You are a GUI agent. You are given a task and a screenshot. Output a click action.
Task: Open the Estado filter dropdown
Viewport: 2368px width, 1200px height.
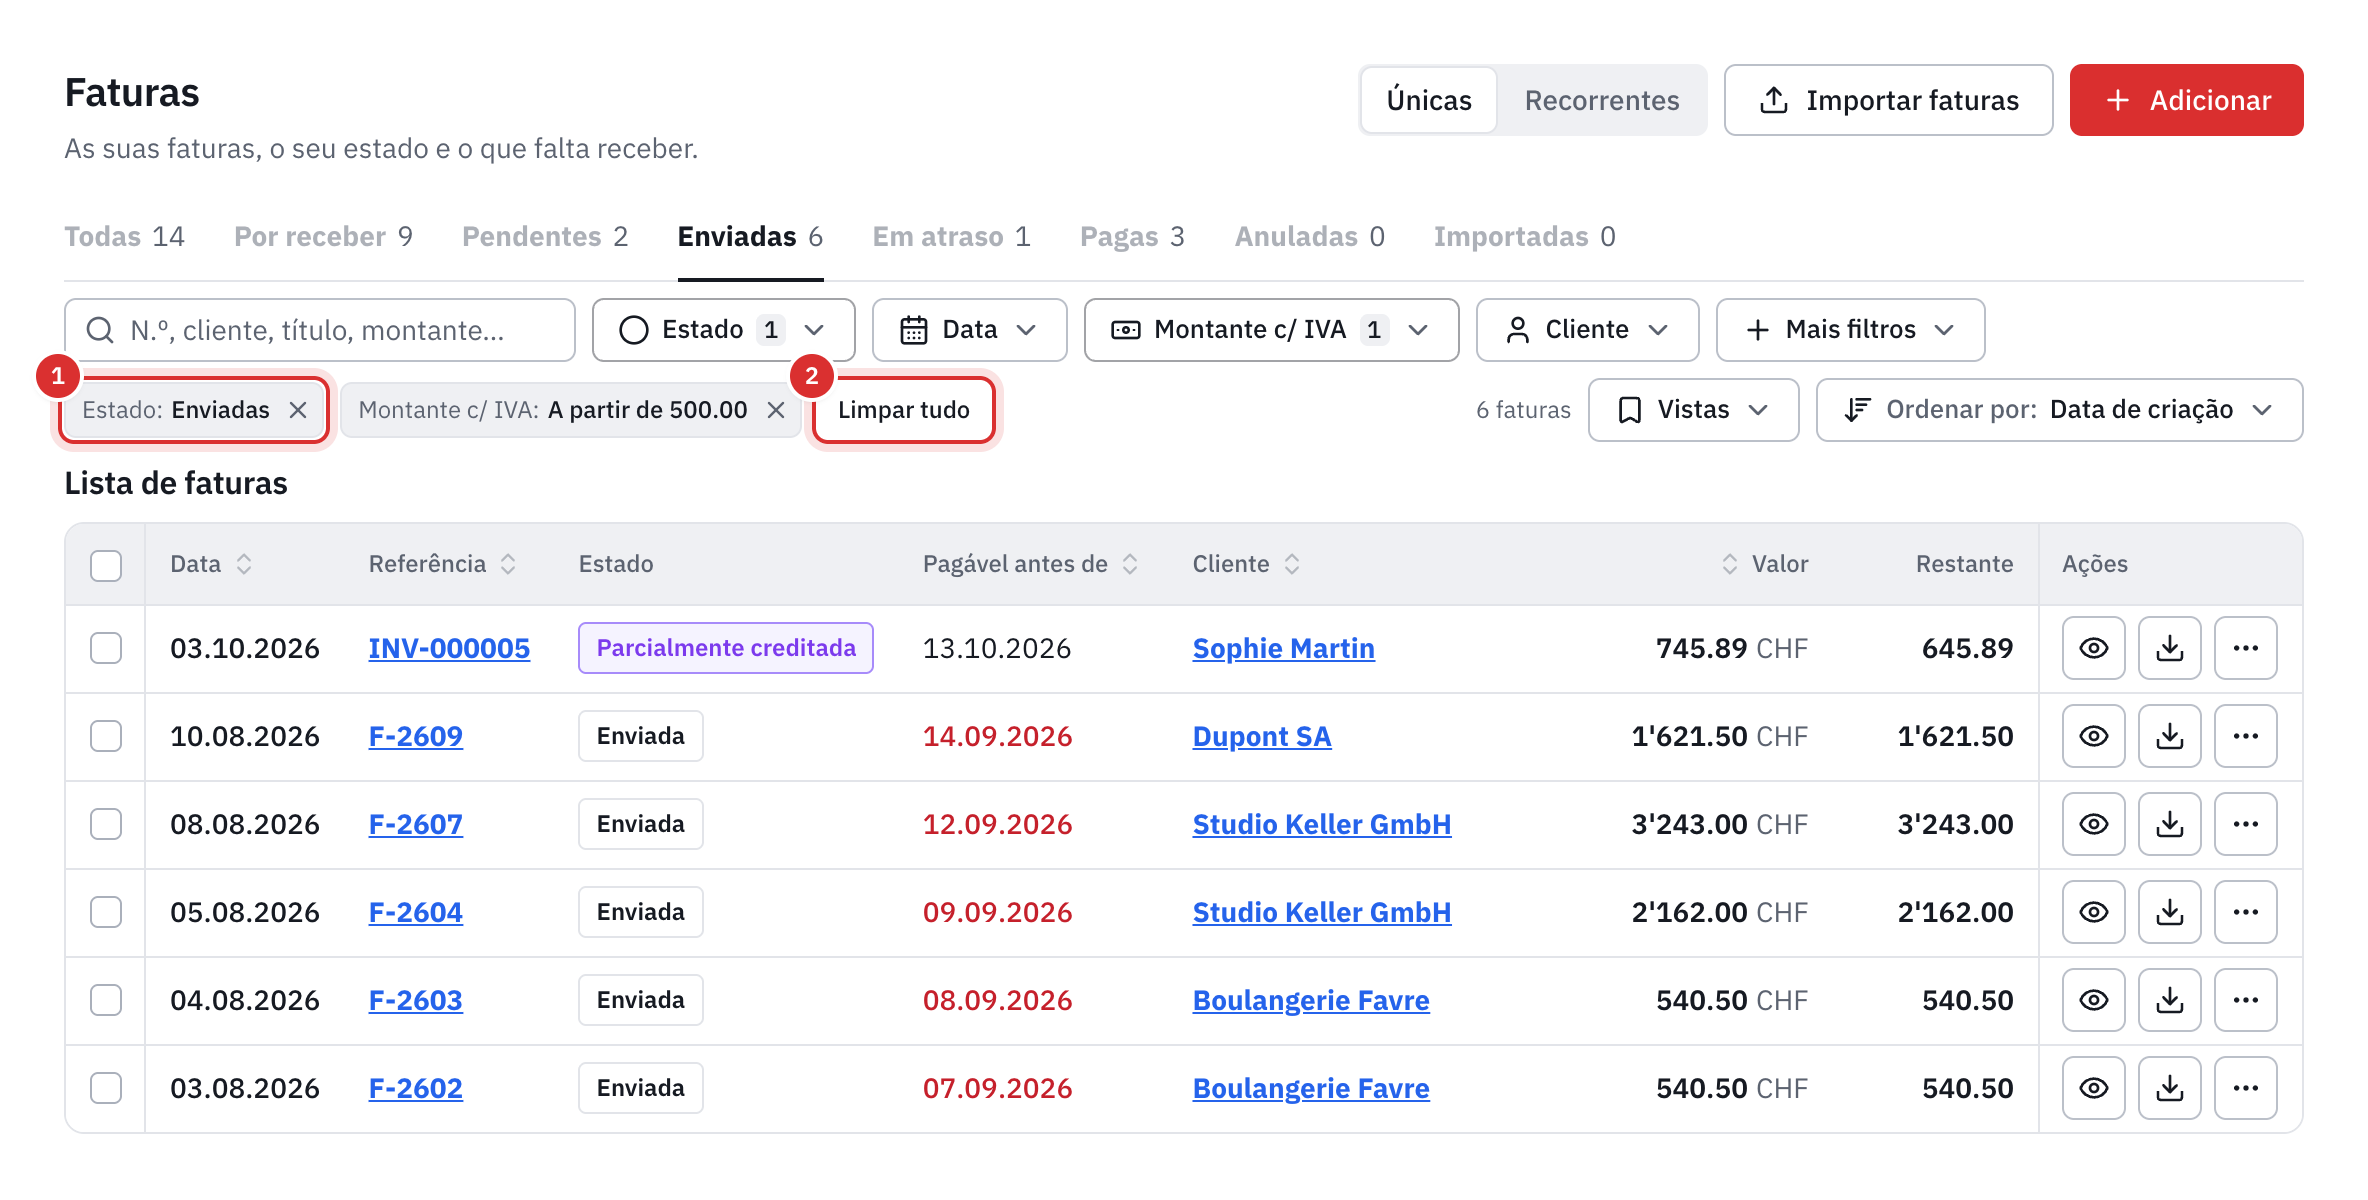tap(723, 330)
